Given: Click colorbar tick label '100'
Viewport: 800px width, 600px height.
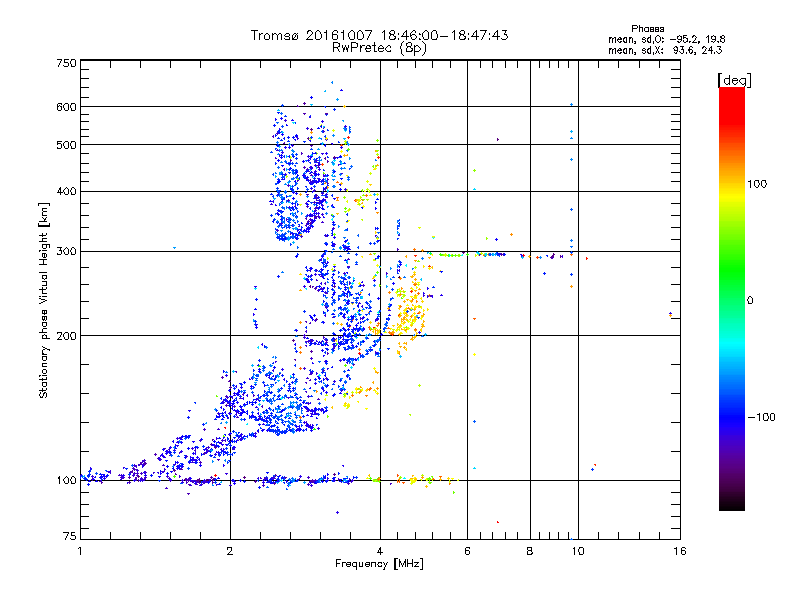Looking at the screenshot, I should click(x=757, y=184).
